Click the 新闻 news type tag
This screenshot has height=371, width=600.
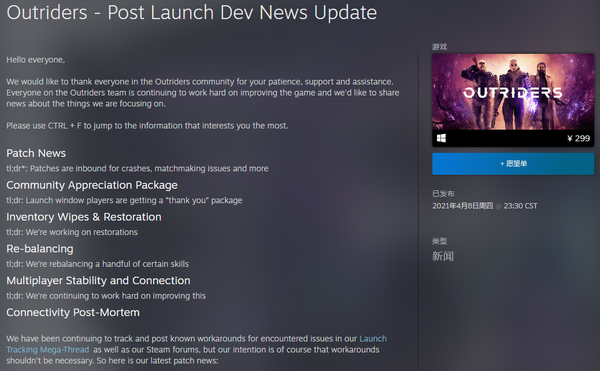tap(443, 256)
